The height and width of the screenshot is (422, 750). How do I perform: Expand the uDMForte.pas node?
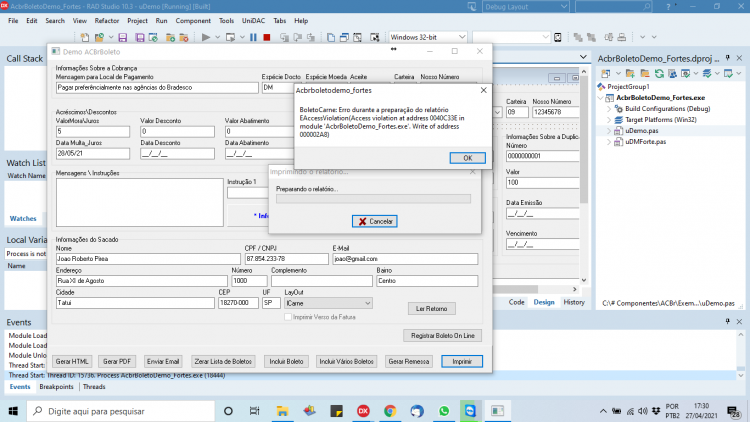click(x=609, y=142)
